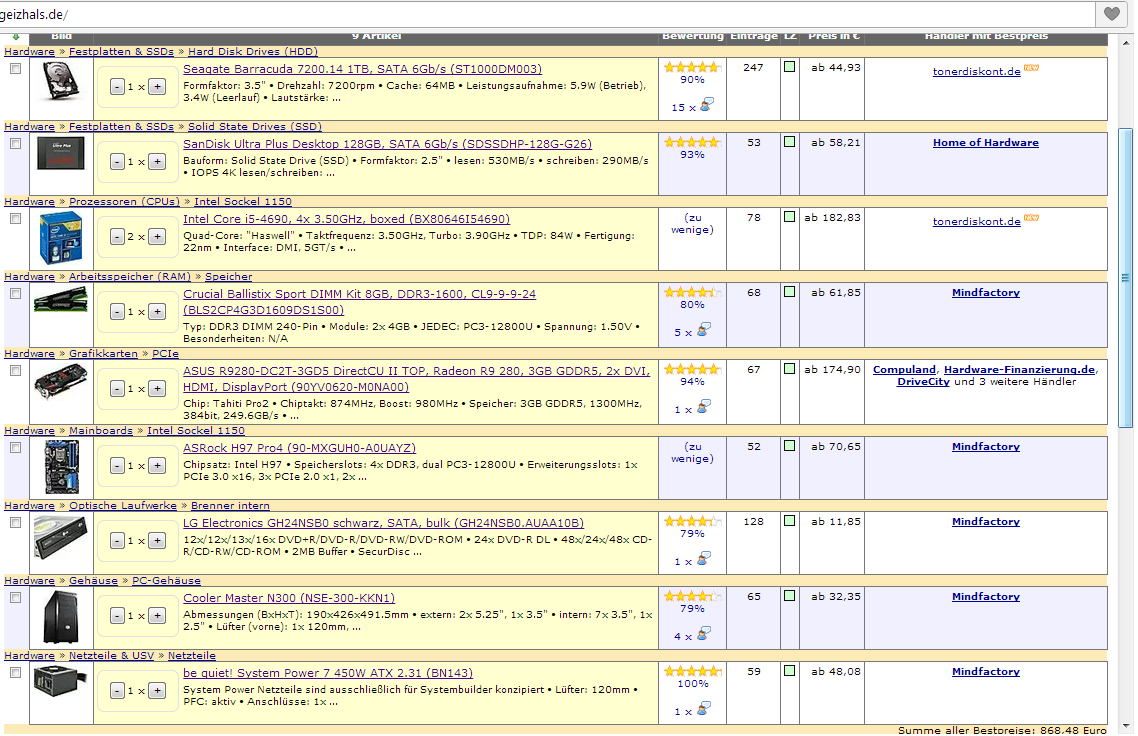Viewport: 1138px width, 736px height.
Task: Open review comments icon for LG Electronics GH24NSB0
Action: click(703, 559)
